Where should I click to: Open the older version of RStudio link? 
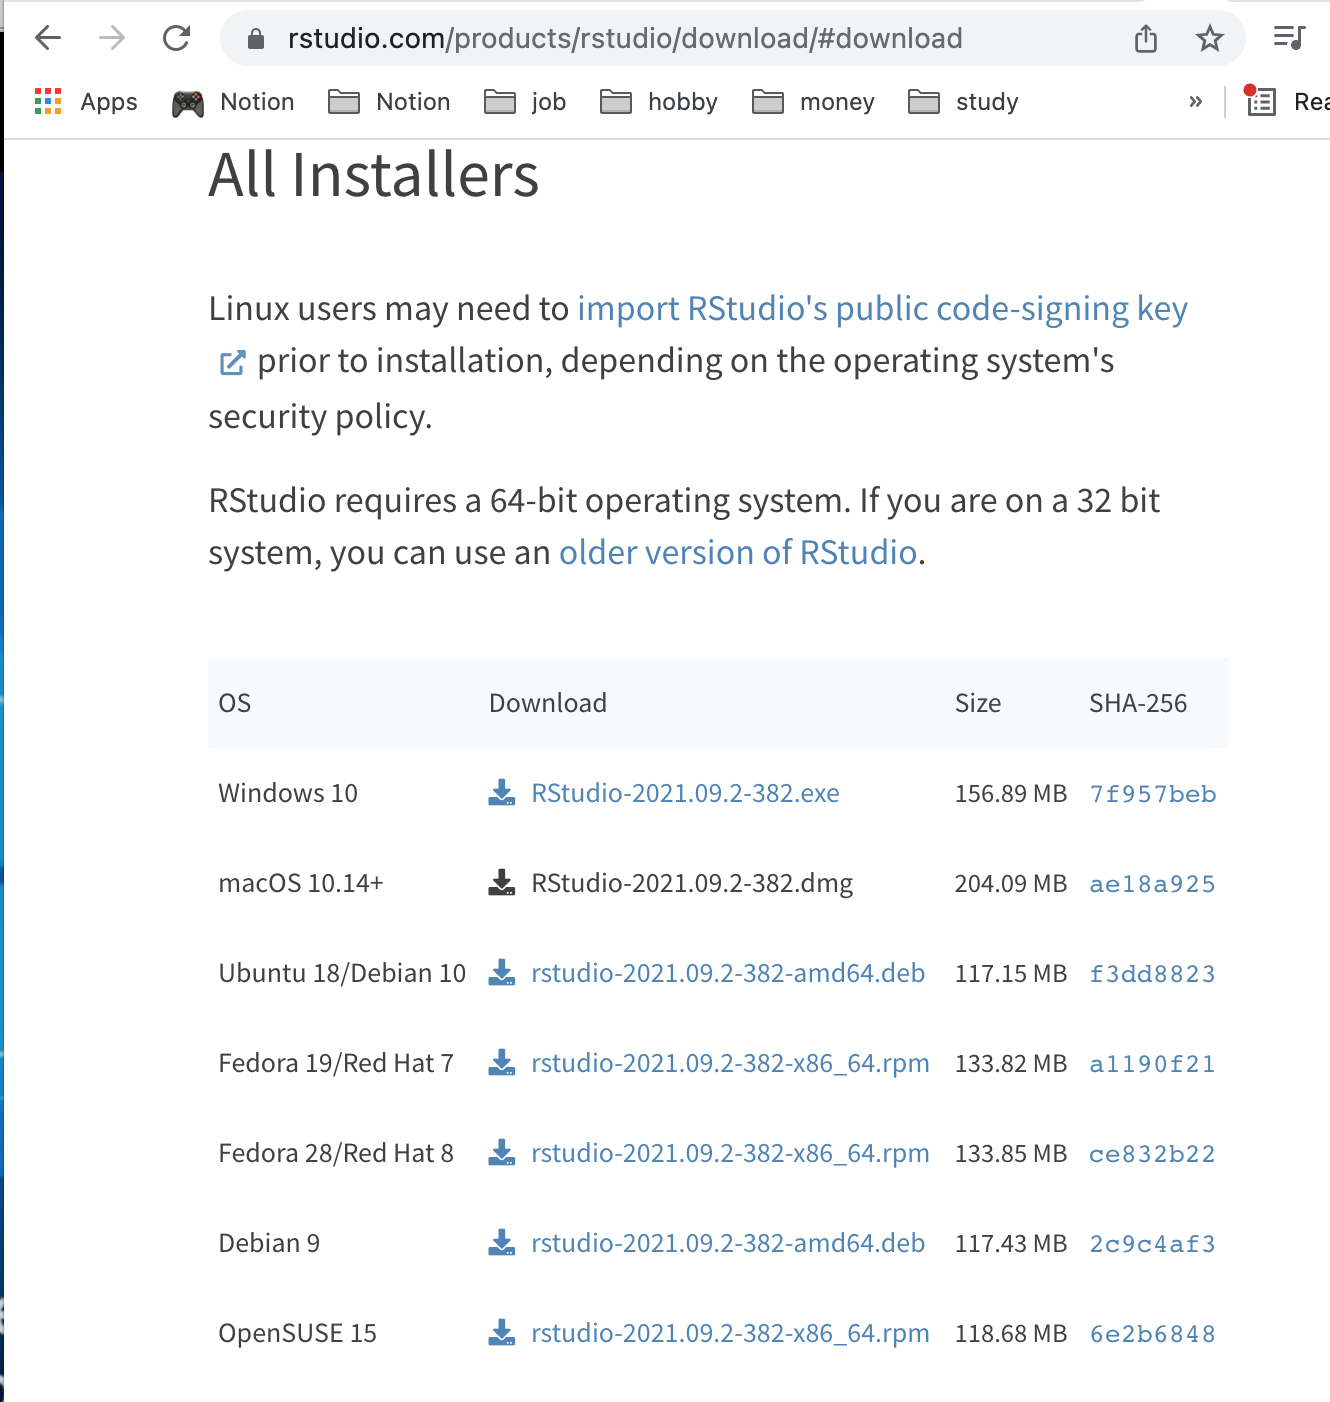(738, 553)
